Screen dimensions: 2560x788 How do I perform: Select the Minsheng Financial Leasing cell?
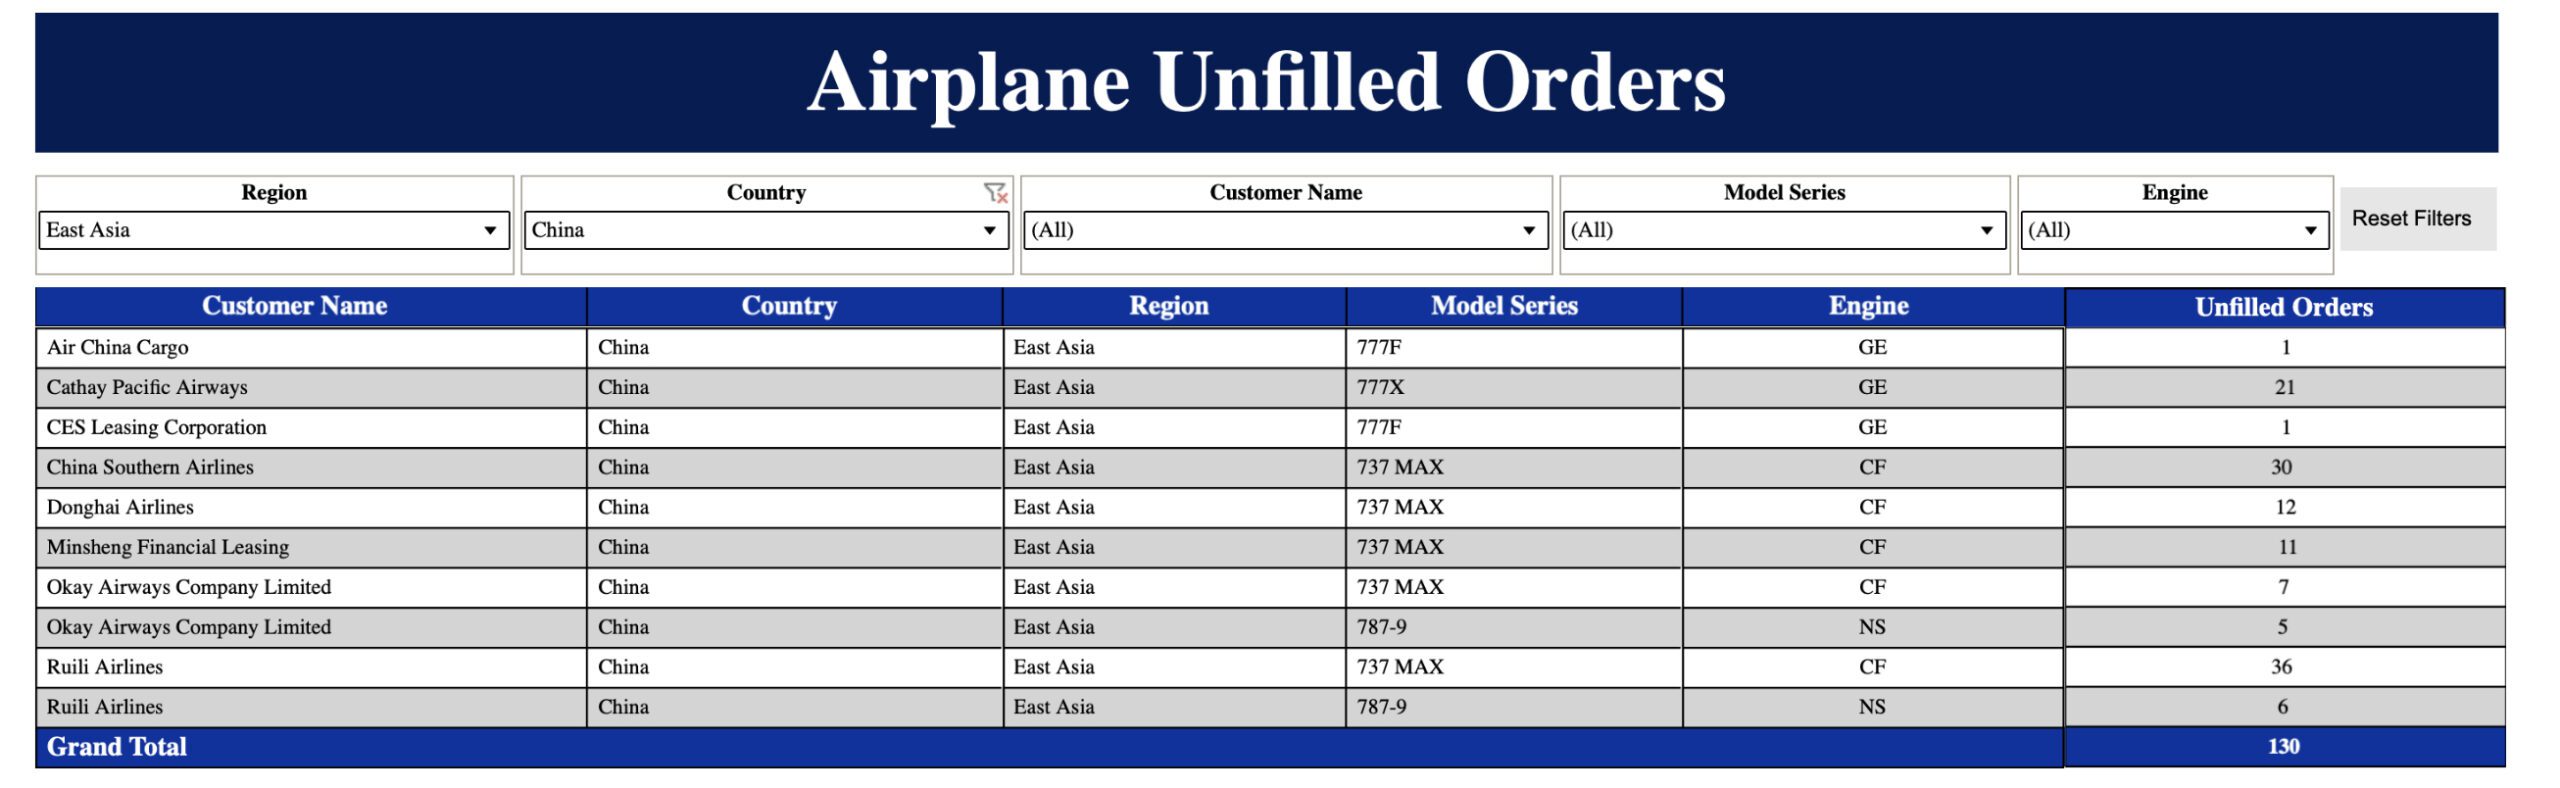168,547
